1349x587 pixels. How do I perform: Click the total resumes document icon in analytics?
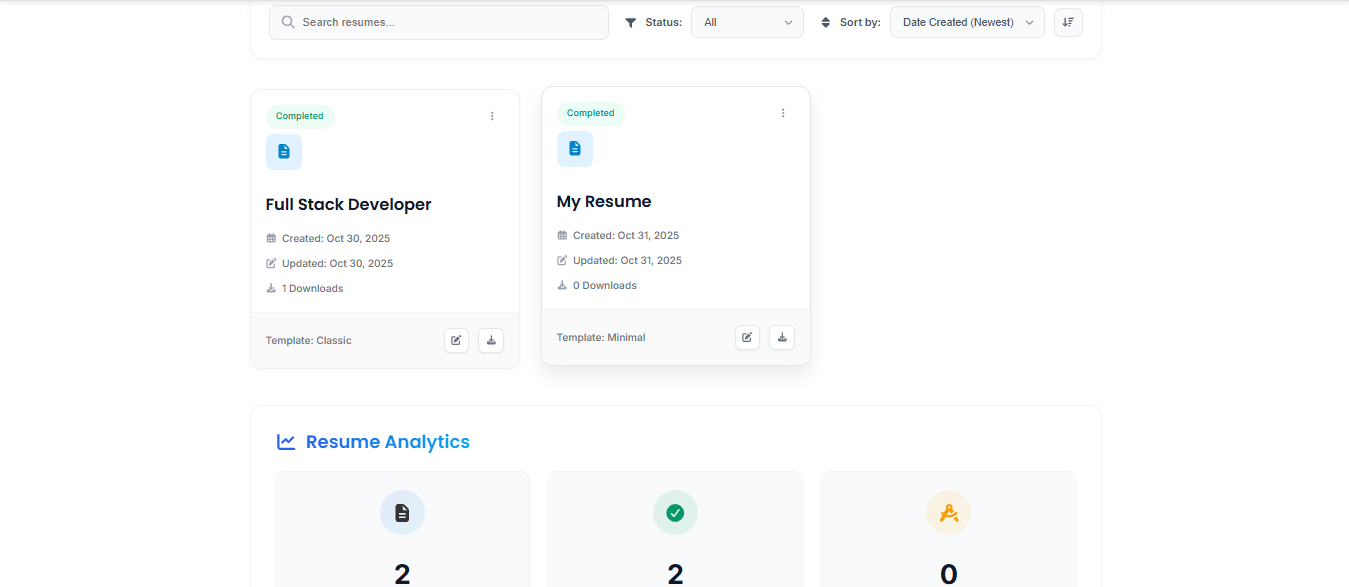[x=402, y=513]
